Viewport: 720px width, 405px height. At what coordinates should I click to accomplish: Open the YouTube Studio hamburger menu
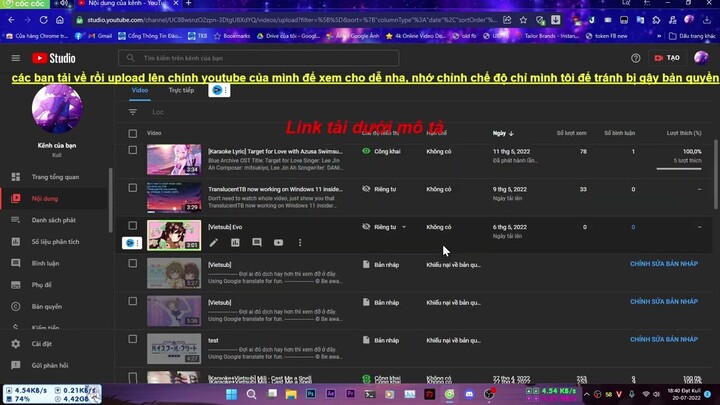click(x=16, y=58)
